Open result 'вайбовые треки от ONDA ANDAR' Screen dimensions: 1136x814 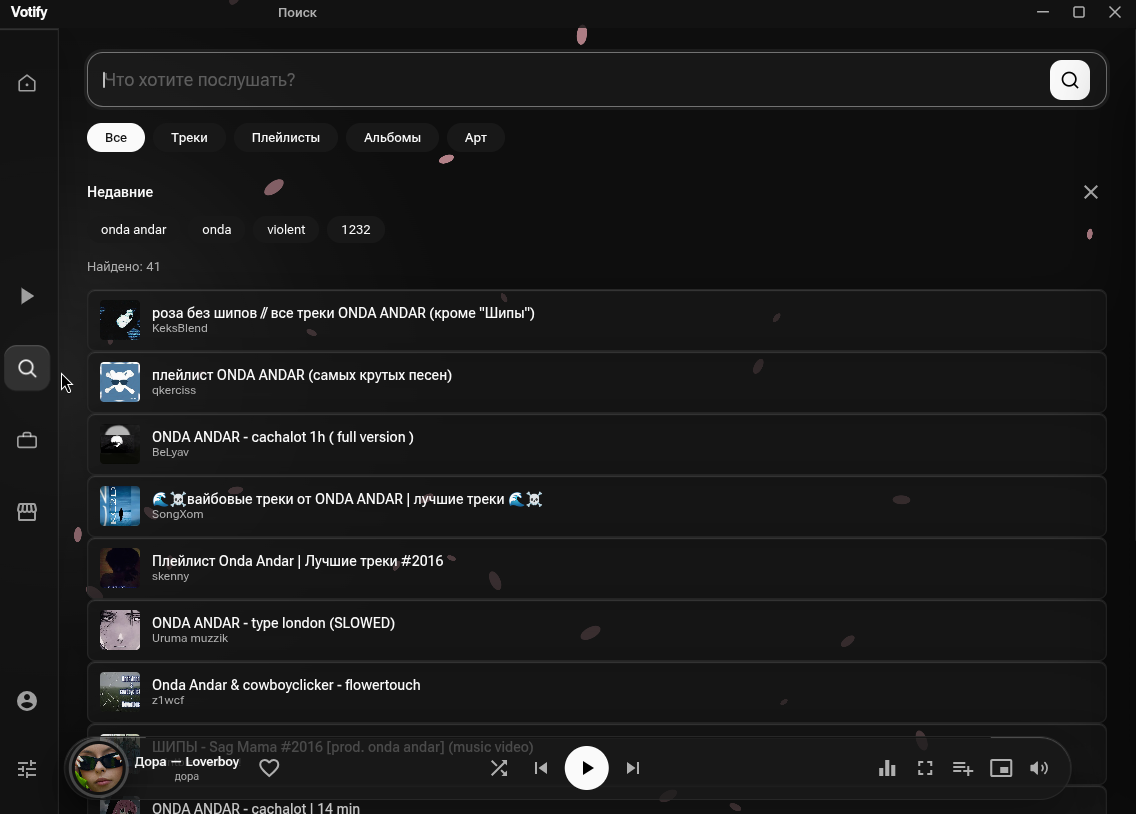pos(596,506)
